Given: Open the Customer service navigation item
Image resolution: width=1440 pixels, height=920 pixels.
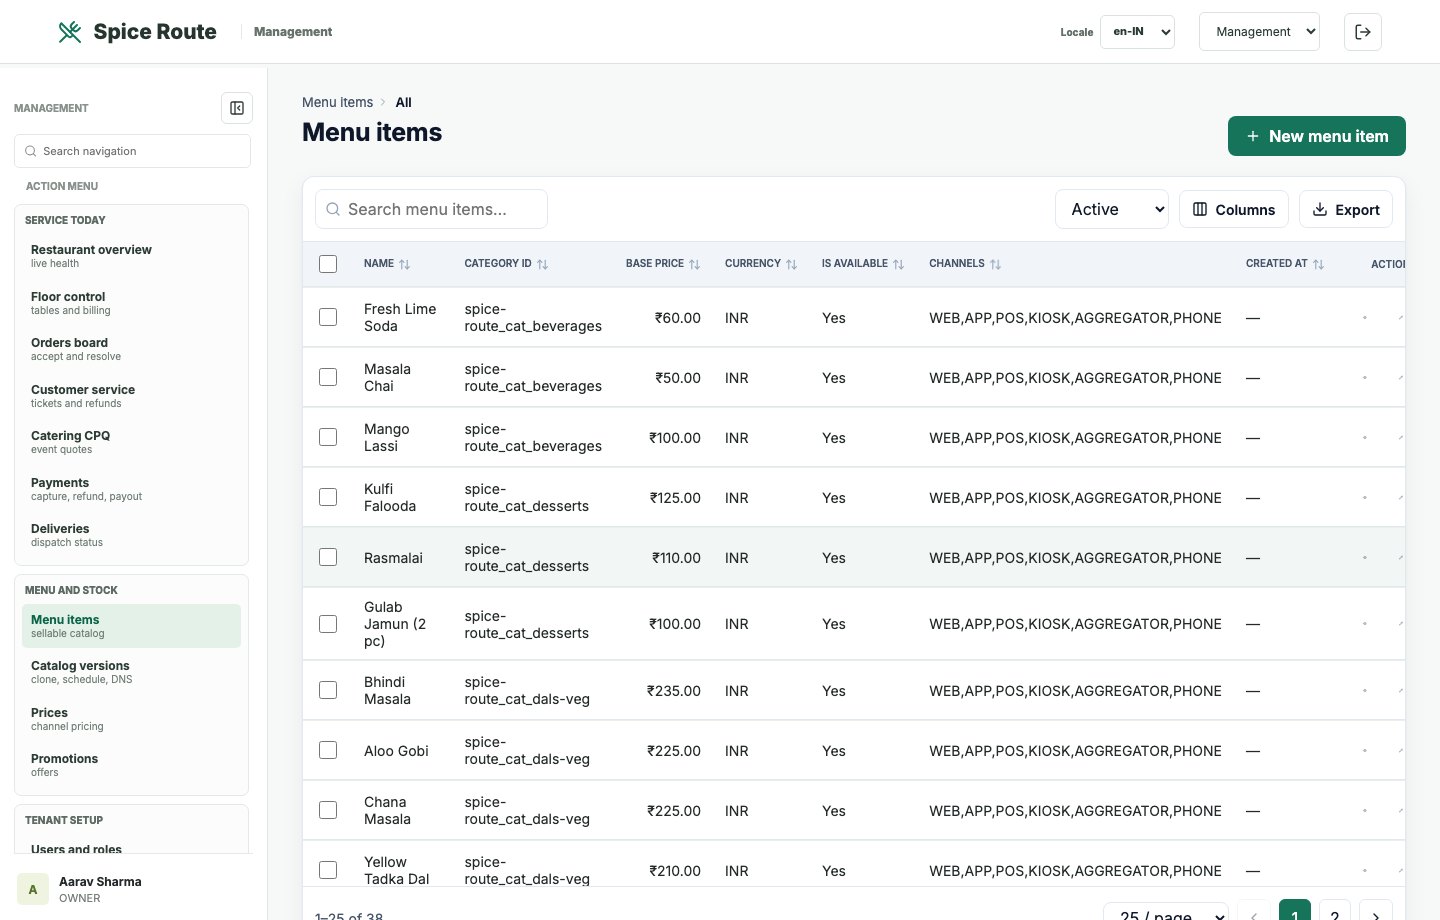Looking at the screenshot, I should (x=131, y=396).
